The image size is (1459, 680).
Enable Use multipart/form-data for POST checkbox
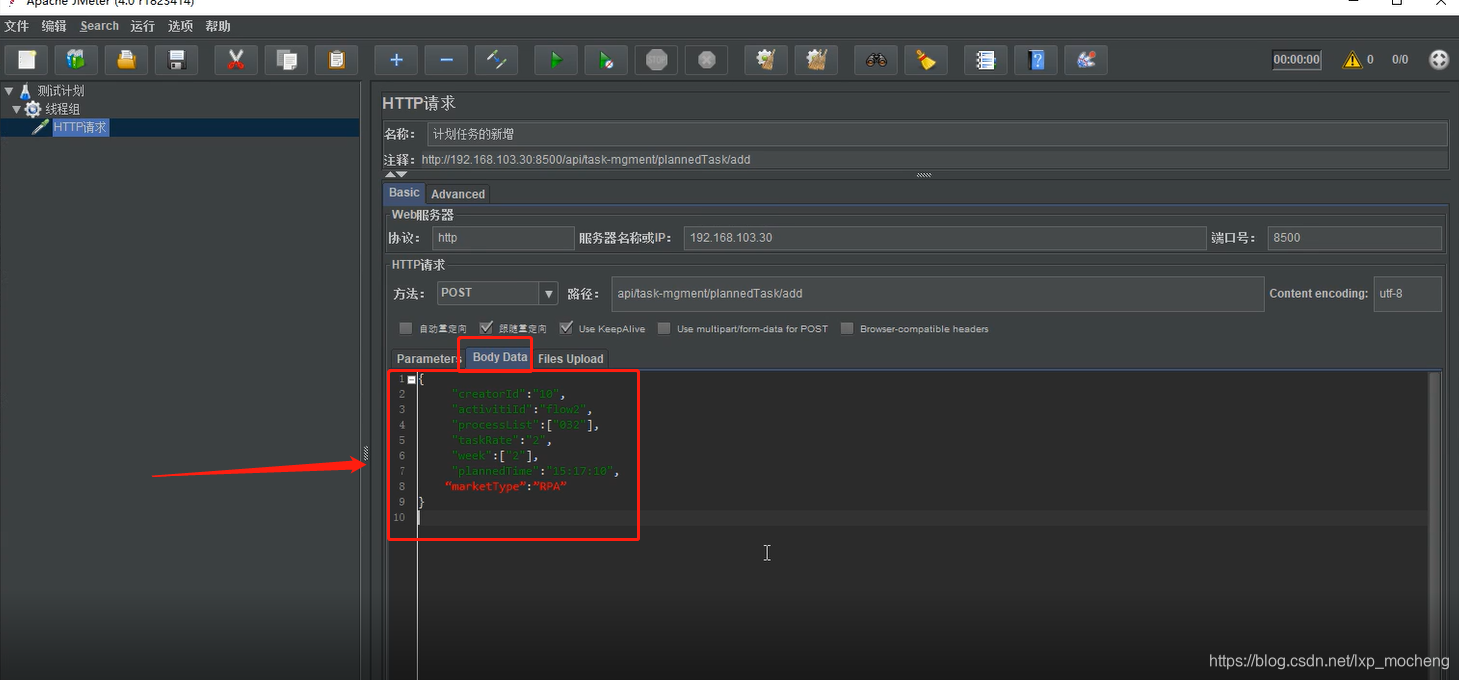coord(664,328)
